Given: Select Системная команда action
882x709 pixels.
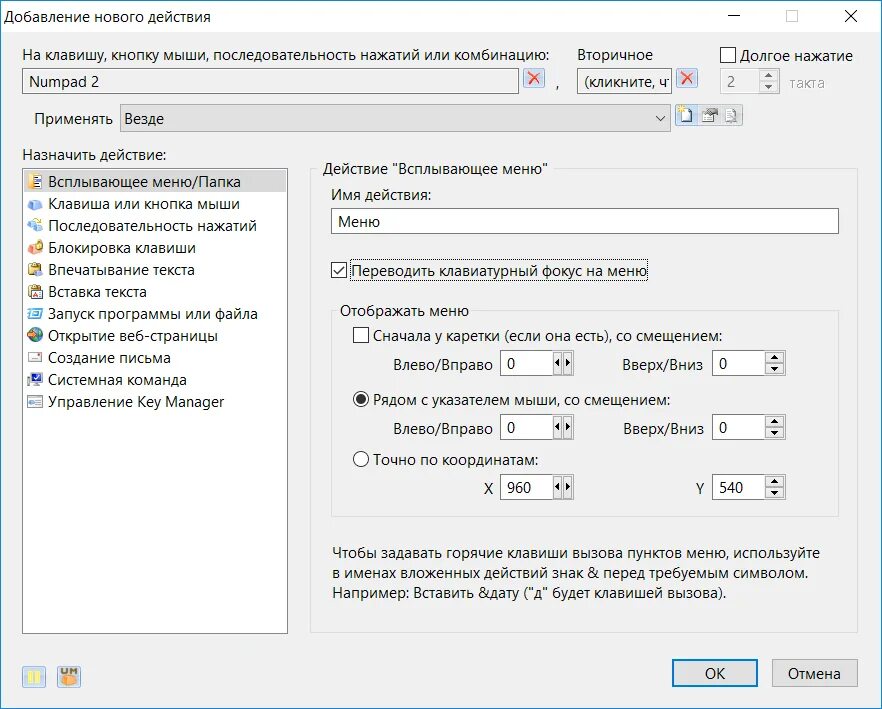Looking at the screenshot, I should [x=155, y=379].
